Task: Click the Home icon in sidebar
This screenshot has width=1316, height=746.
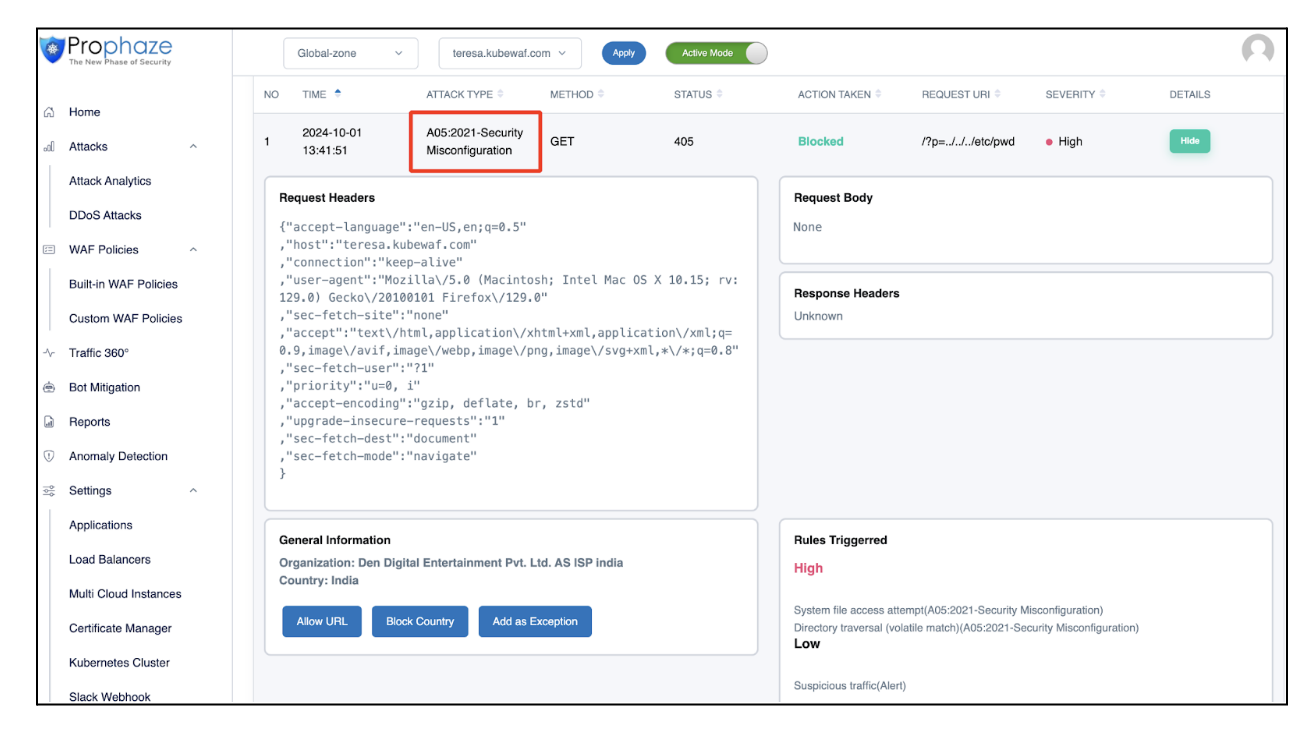Action: [48, 112]
